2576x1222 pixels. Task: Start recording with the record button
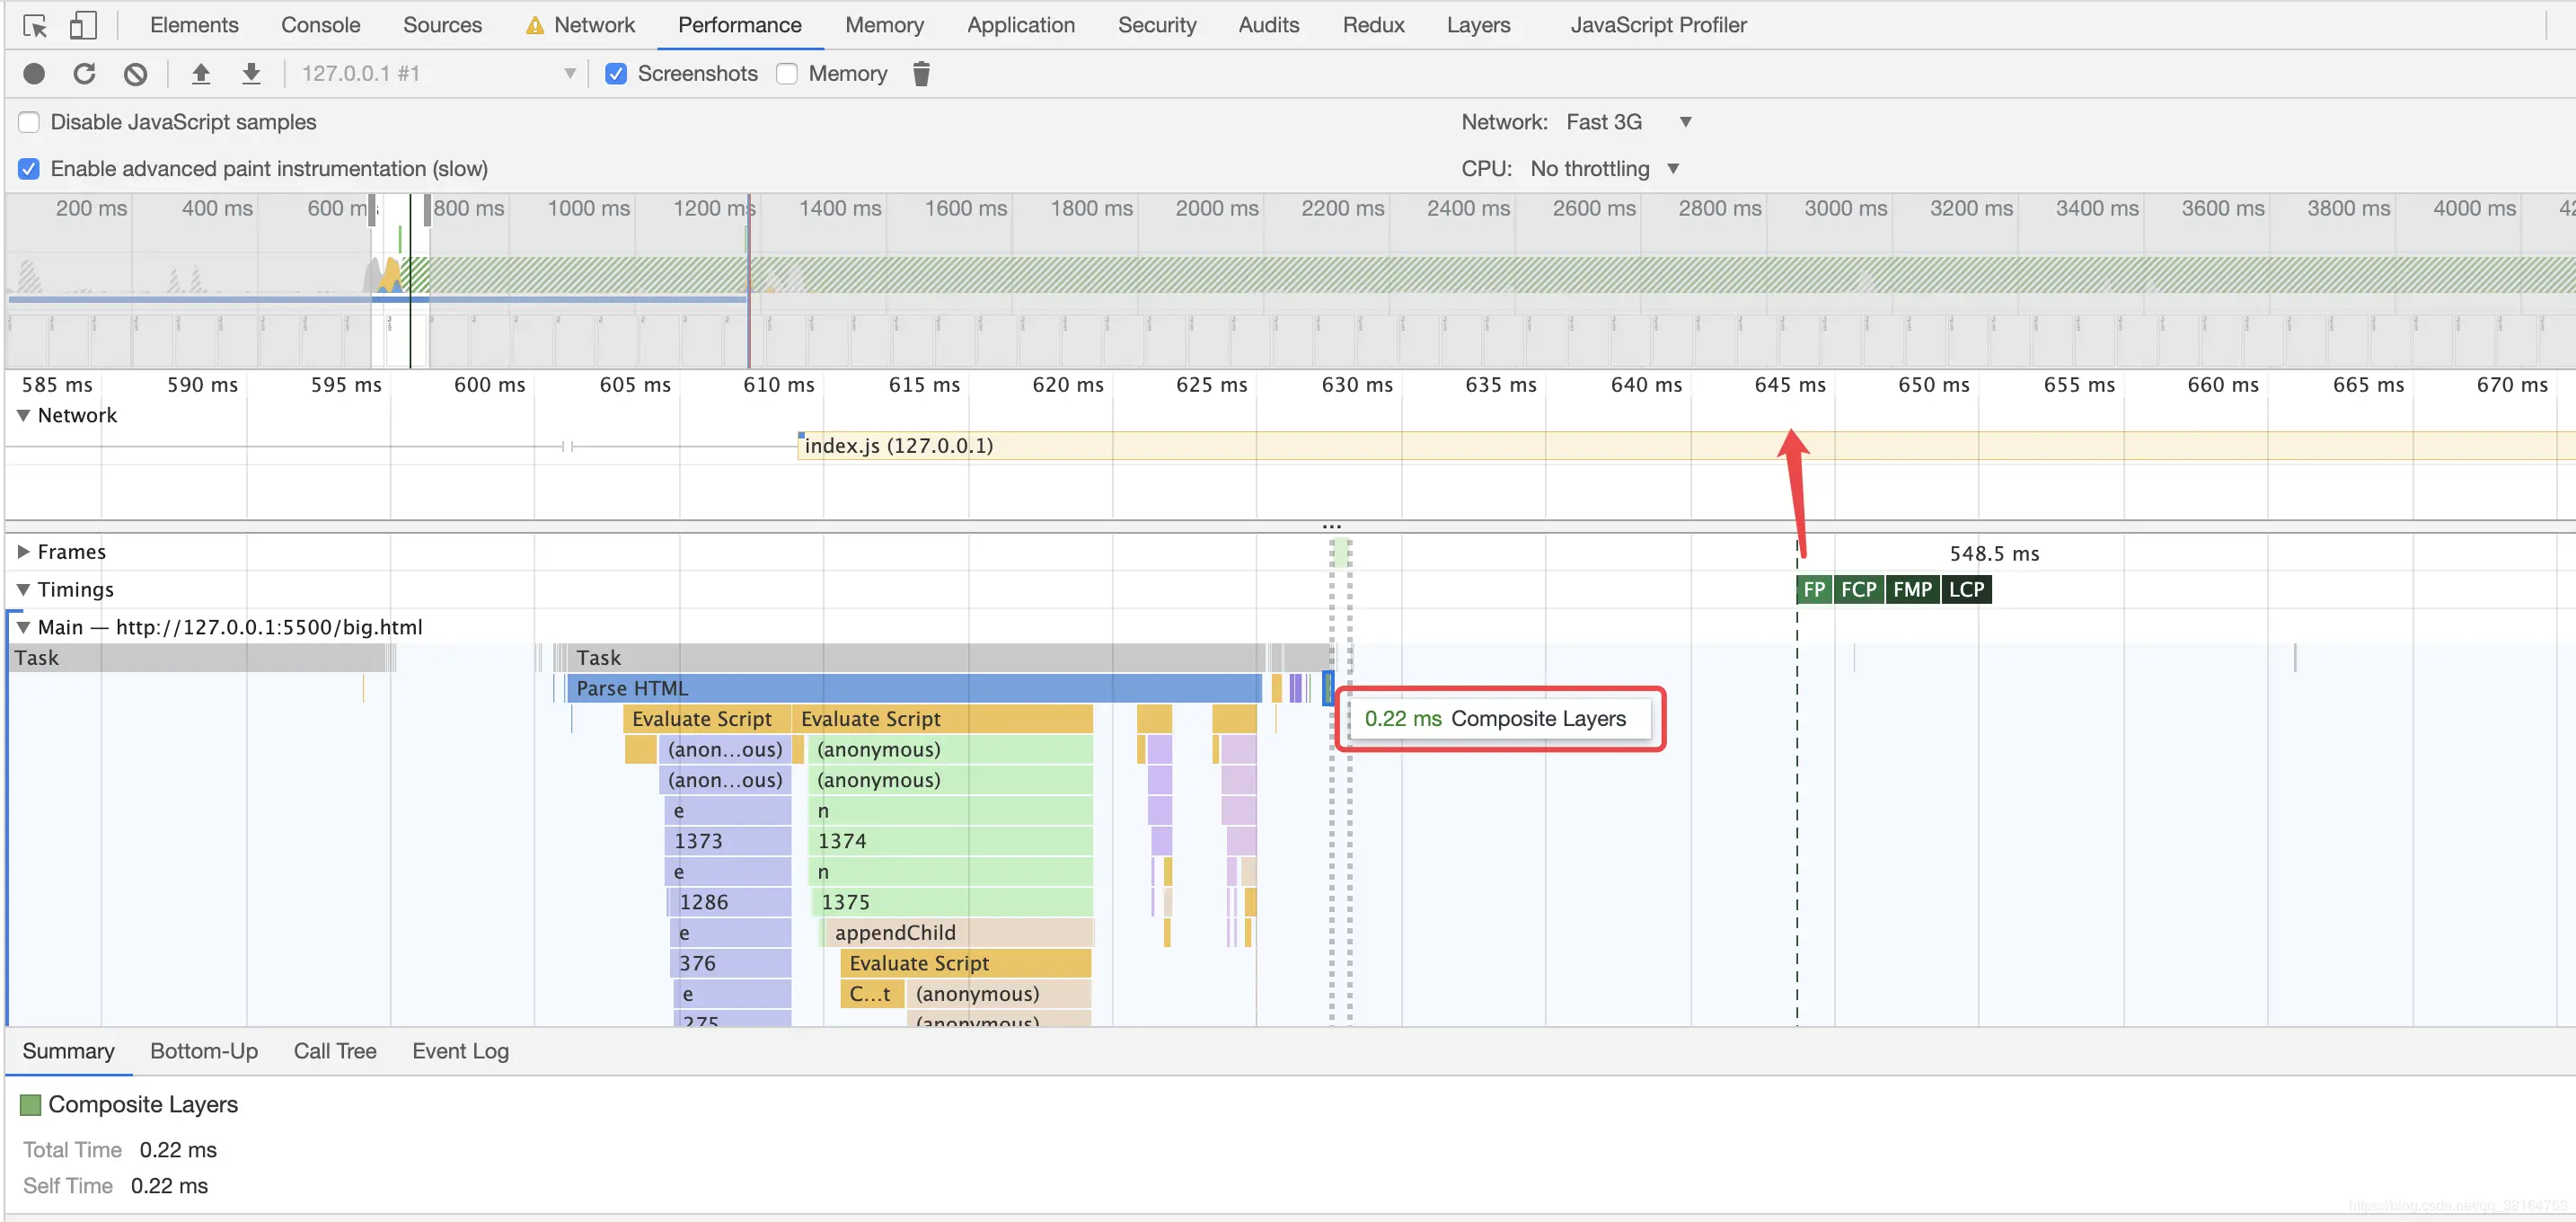point(34,74)
